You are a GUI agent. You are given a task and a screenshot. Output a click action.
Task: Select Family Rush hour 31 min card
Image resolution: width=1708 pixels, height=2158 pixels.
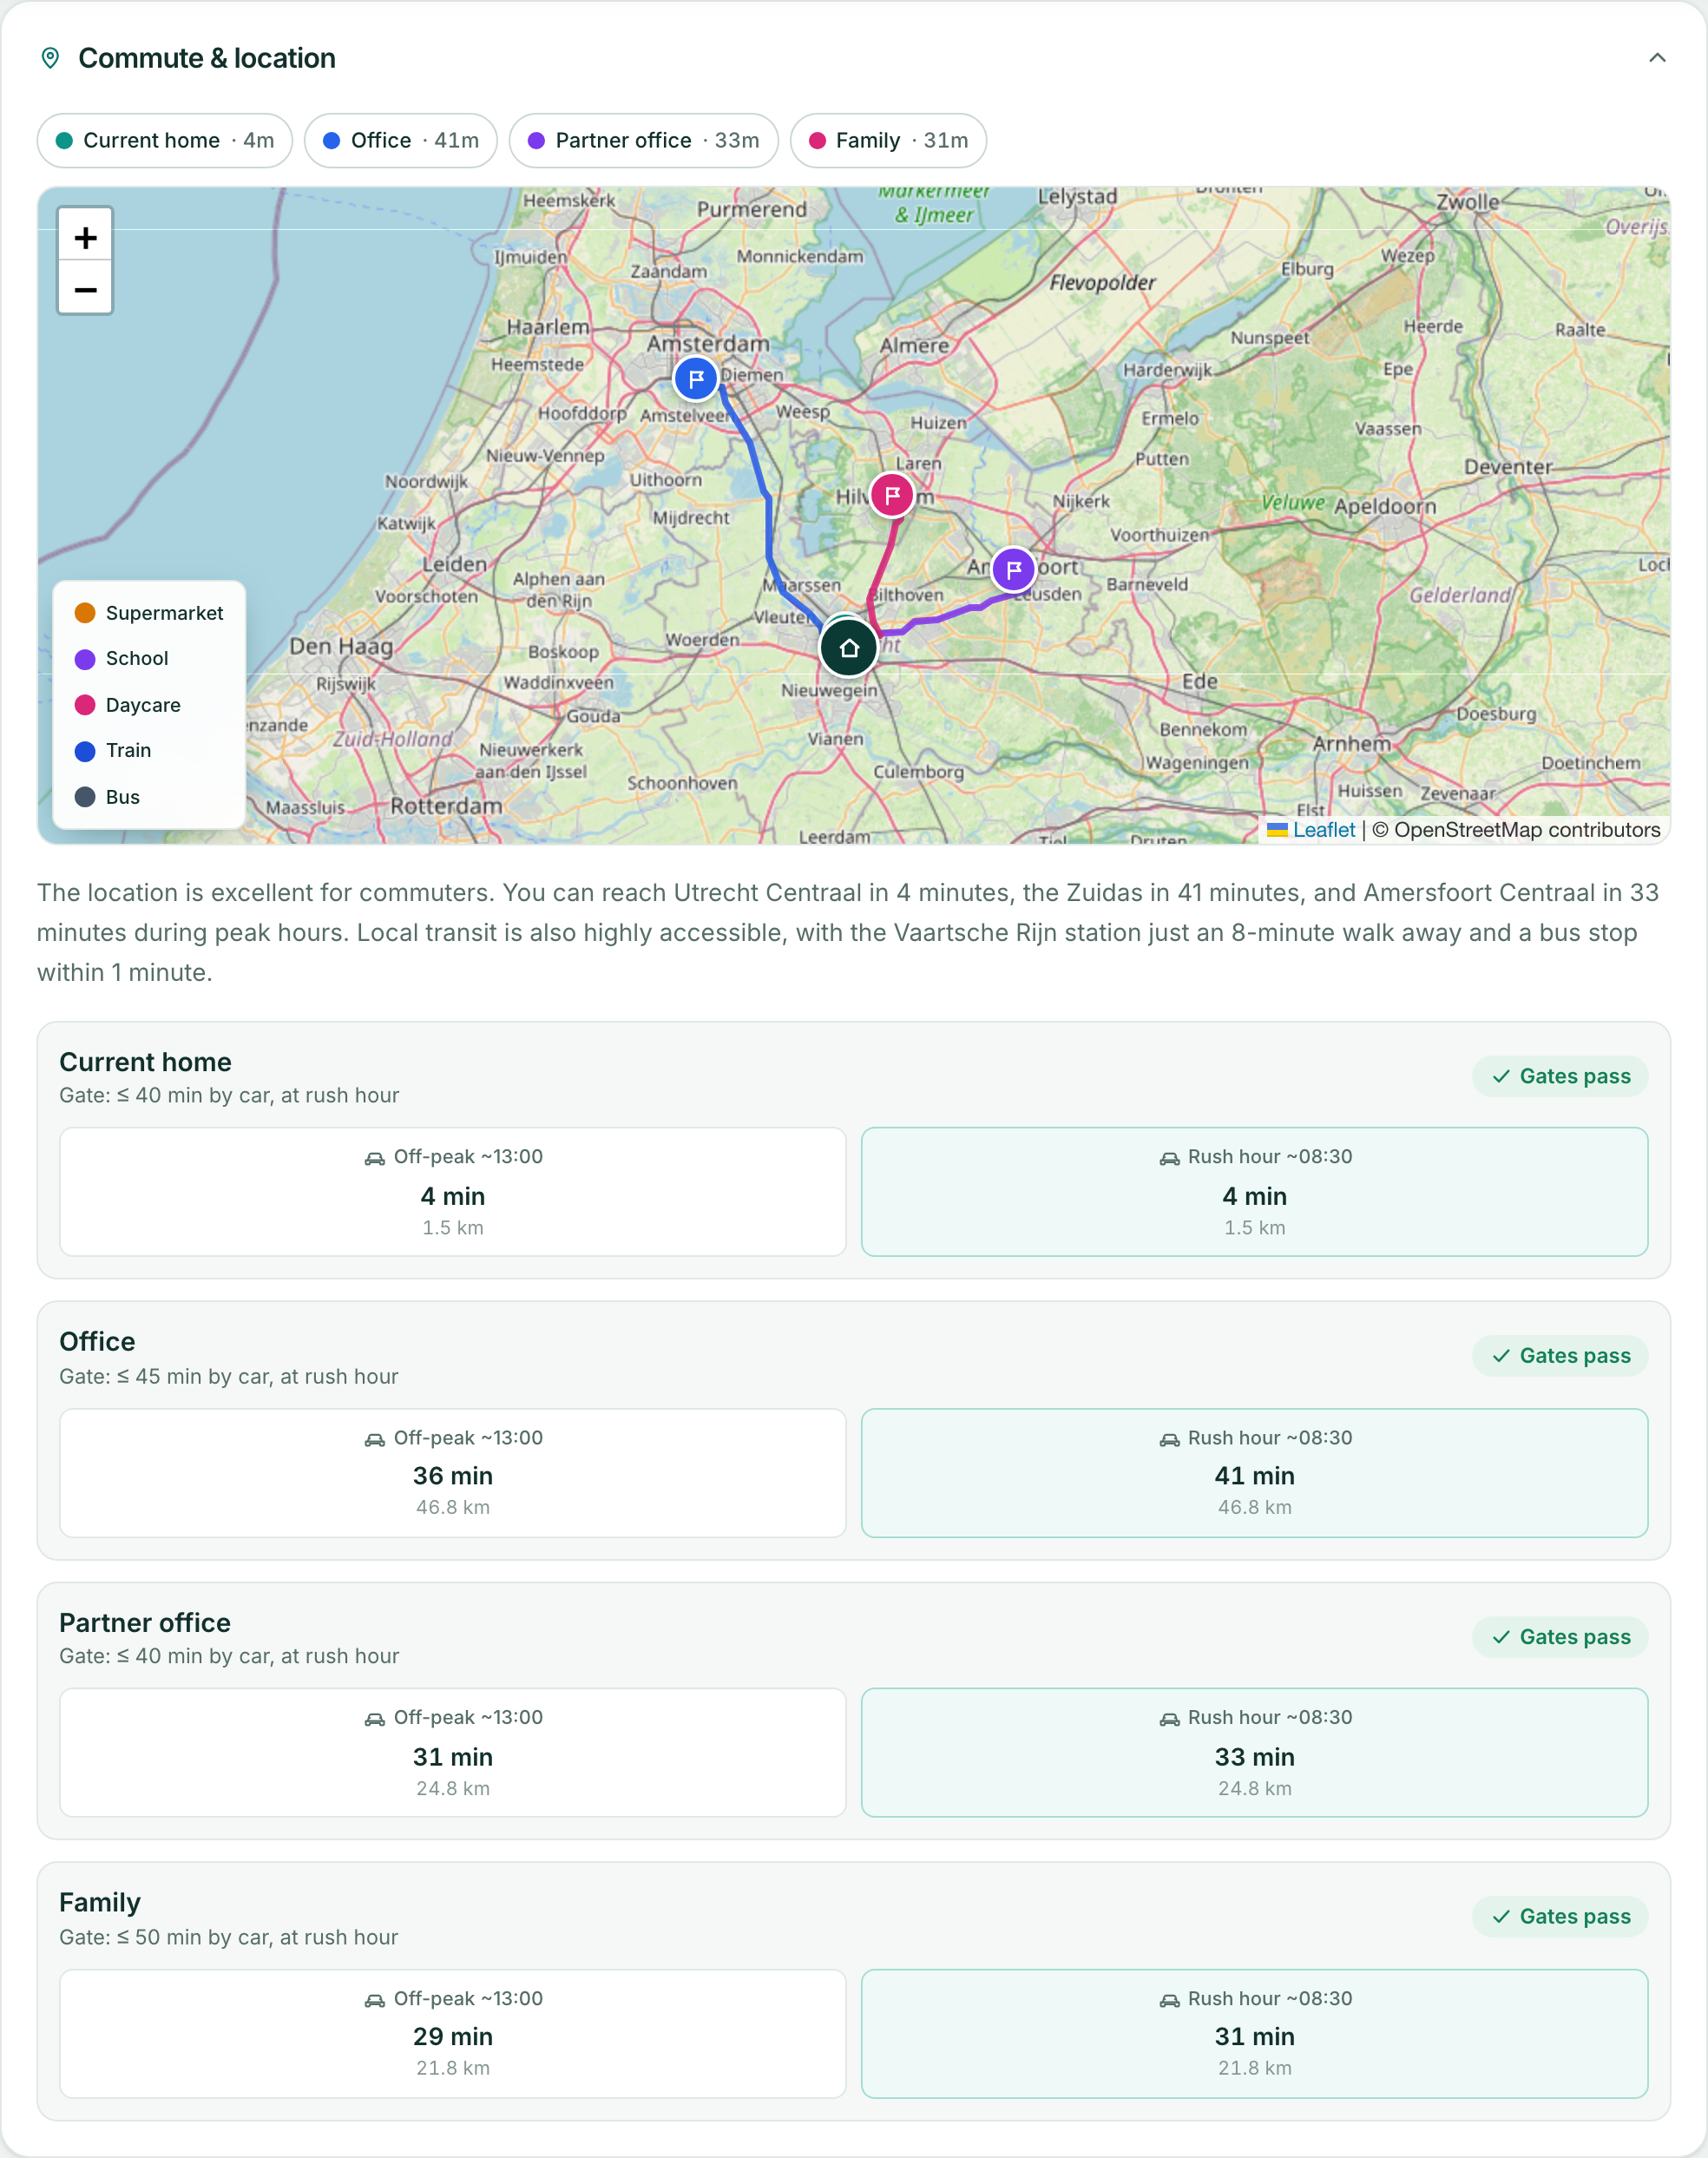(1255, 2034)
